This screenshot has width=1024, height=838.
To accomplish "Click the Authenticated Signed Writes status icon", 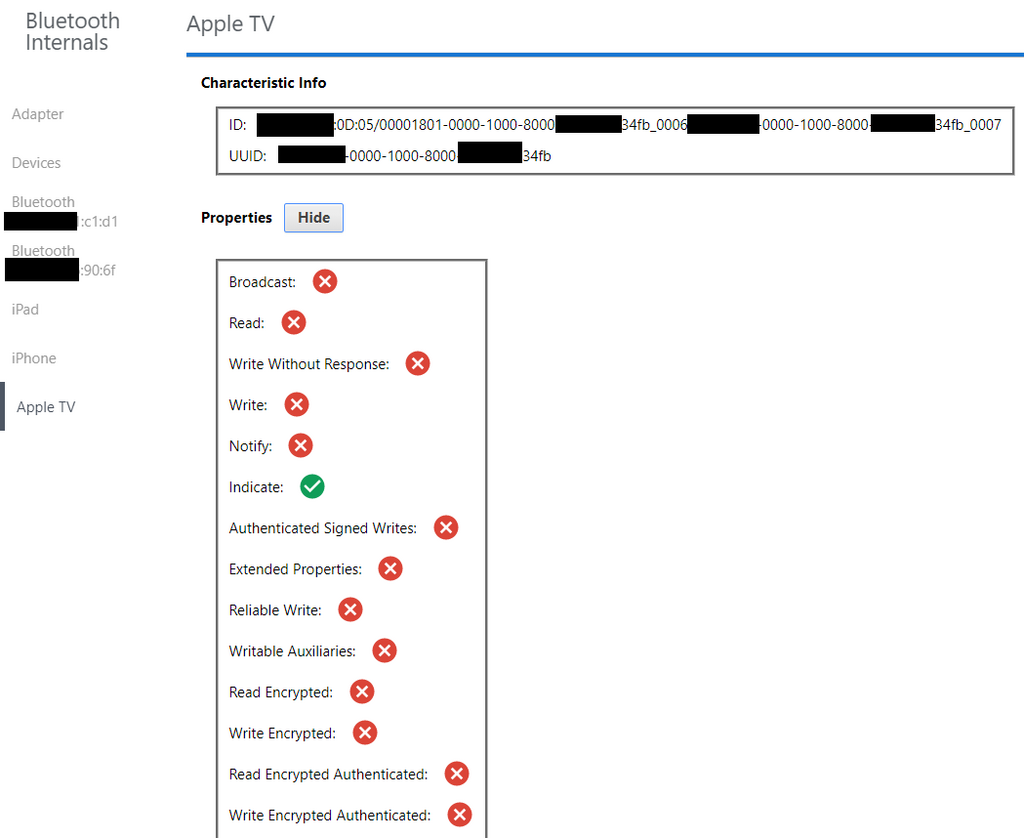I will click(446, 527).
